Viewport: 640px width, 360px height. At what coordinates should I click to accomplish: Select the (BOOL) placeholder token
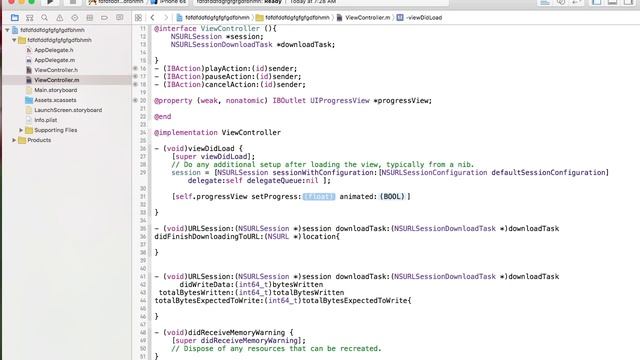[x=392, y=197]
